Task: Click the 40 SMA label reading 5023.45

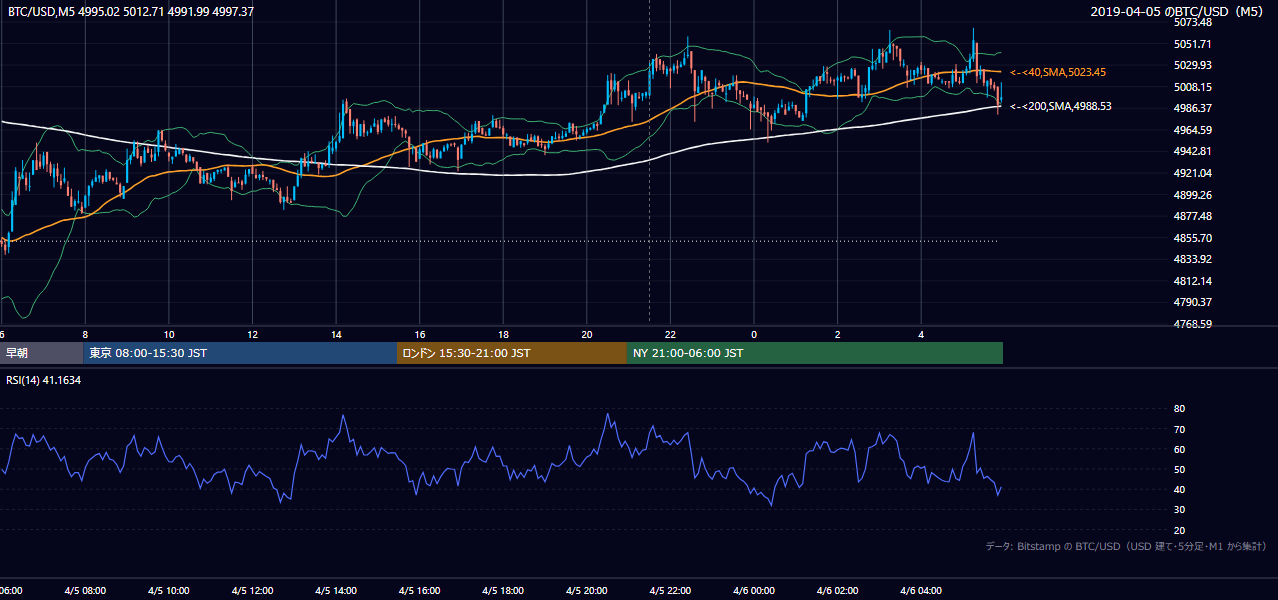Action: coord(1058,72)
